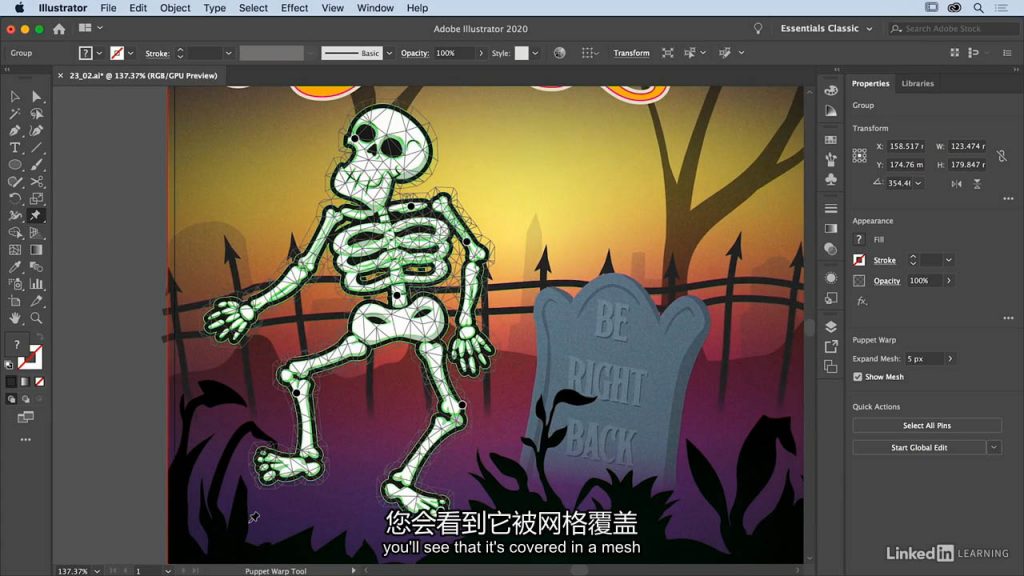Switch to Draw Behind mode
The height and width of the screenshot is (576, 1024).
coord(25,399)
